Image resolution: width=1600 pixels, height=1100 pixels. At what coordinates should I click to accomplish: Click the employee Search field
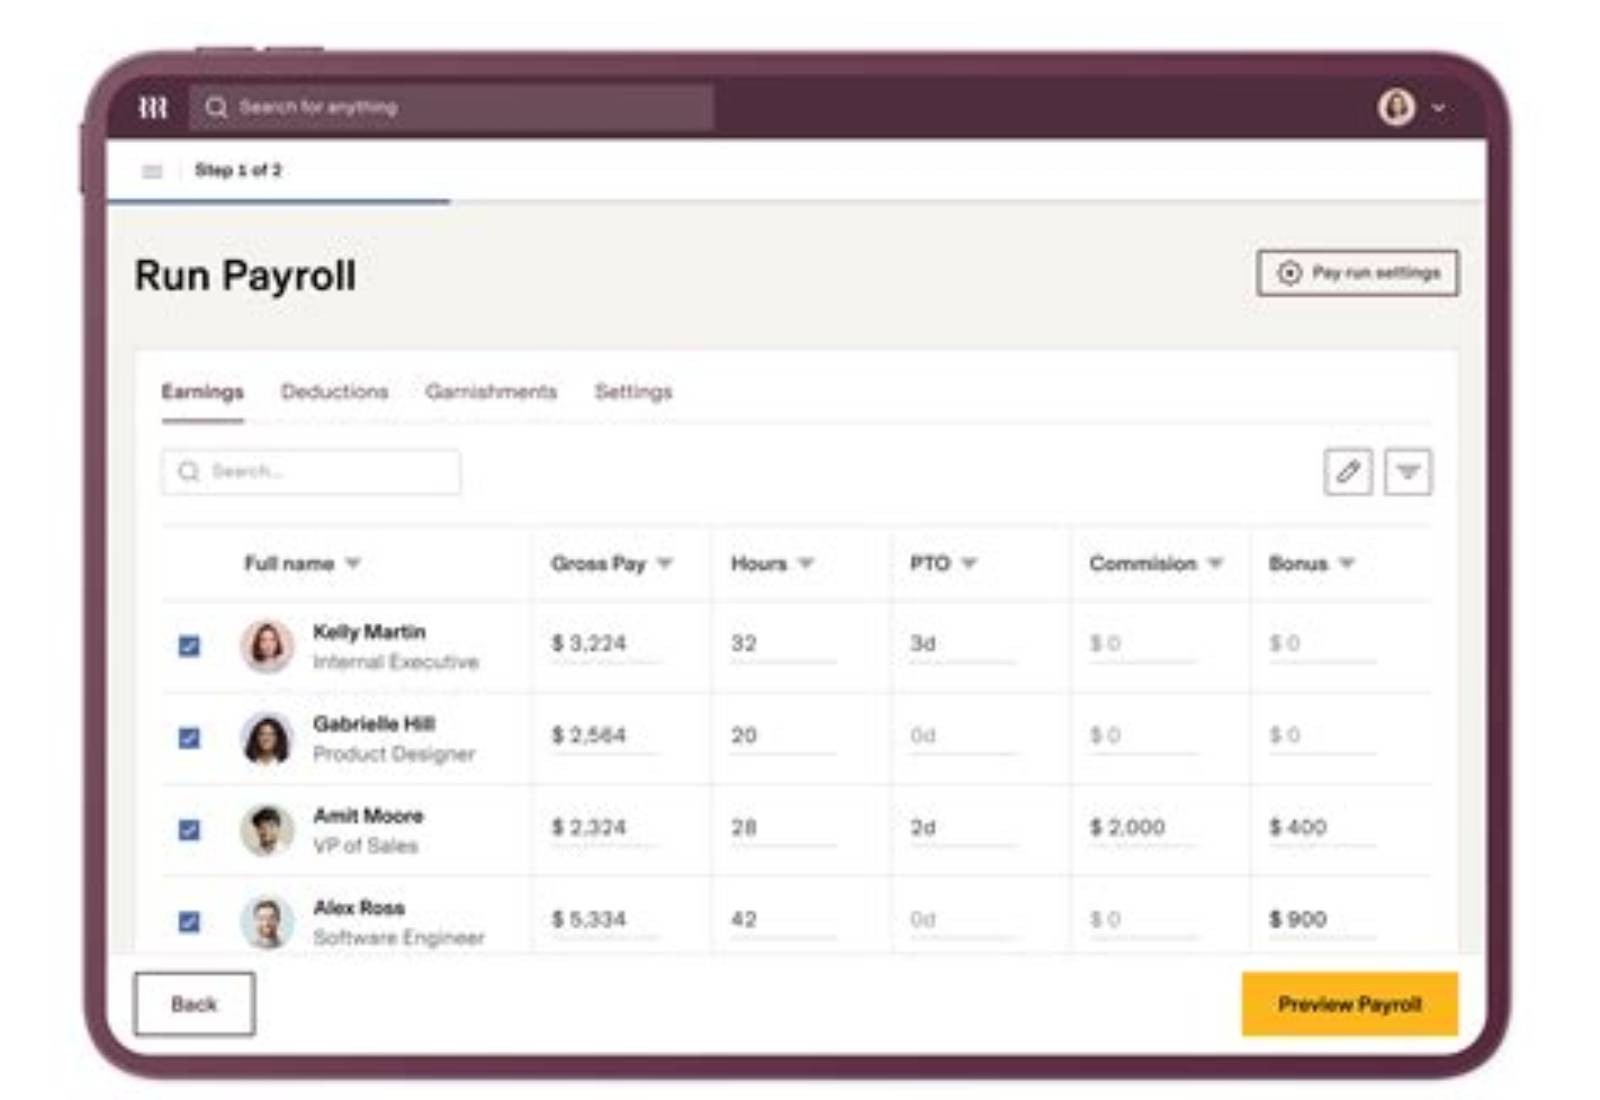[311, 472]
